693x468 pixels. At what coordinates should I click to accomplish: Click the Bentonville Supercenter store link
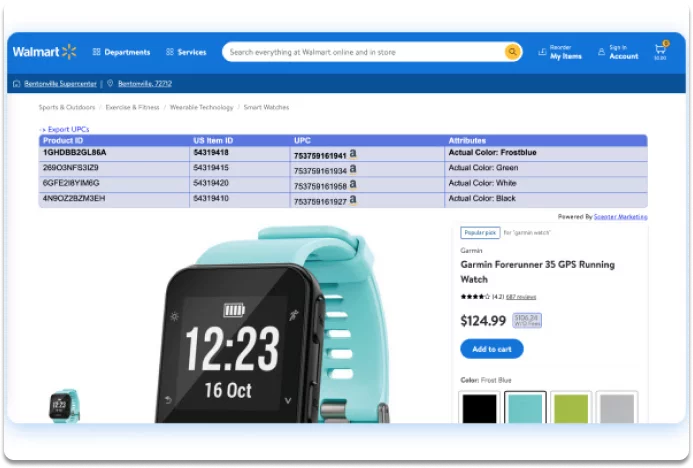pos(60,84)
